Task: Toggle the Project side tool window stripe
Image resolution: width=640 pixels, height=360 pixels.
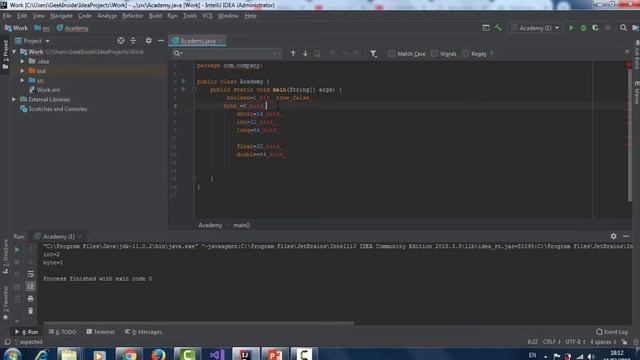Action: pos(5,54)
